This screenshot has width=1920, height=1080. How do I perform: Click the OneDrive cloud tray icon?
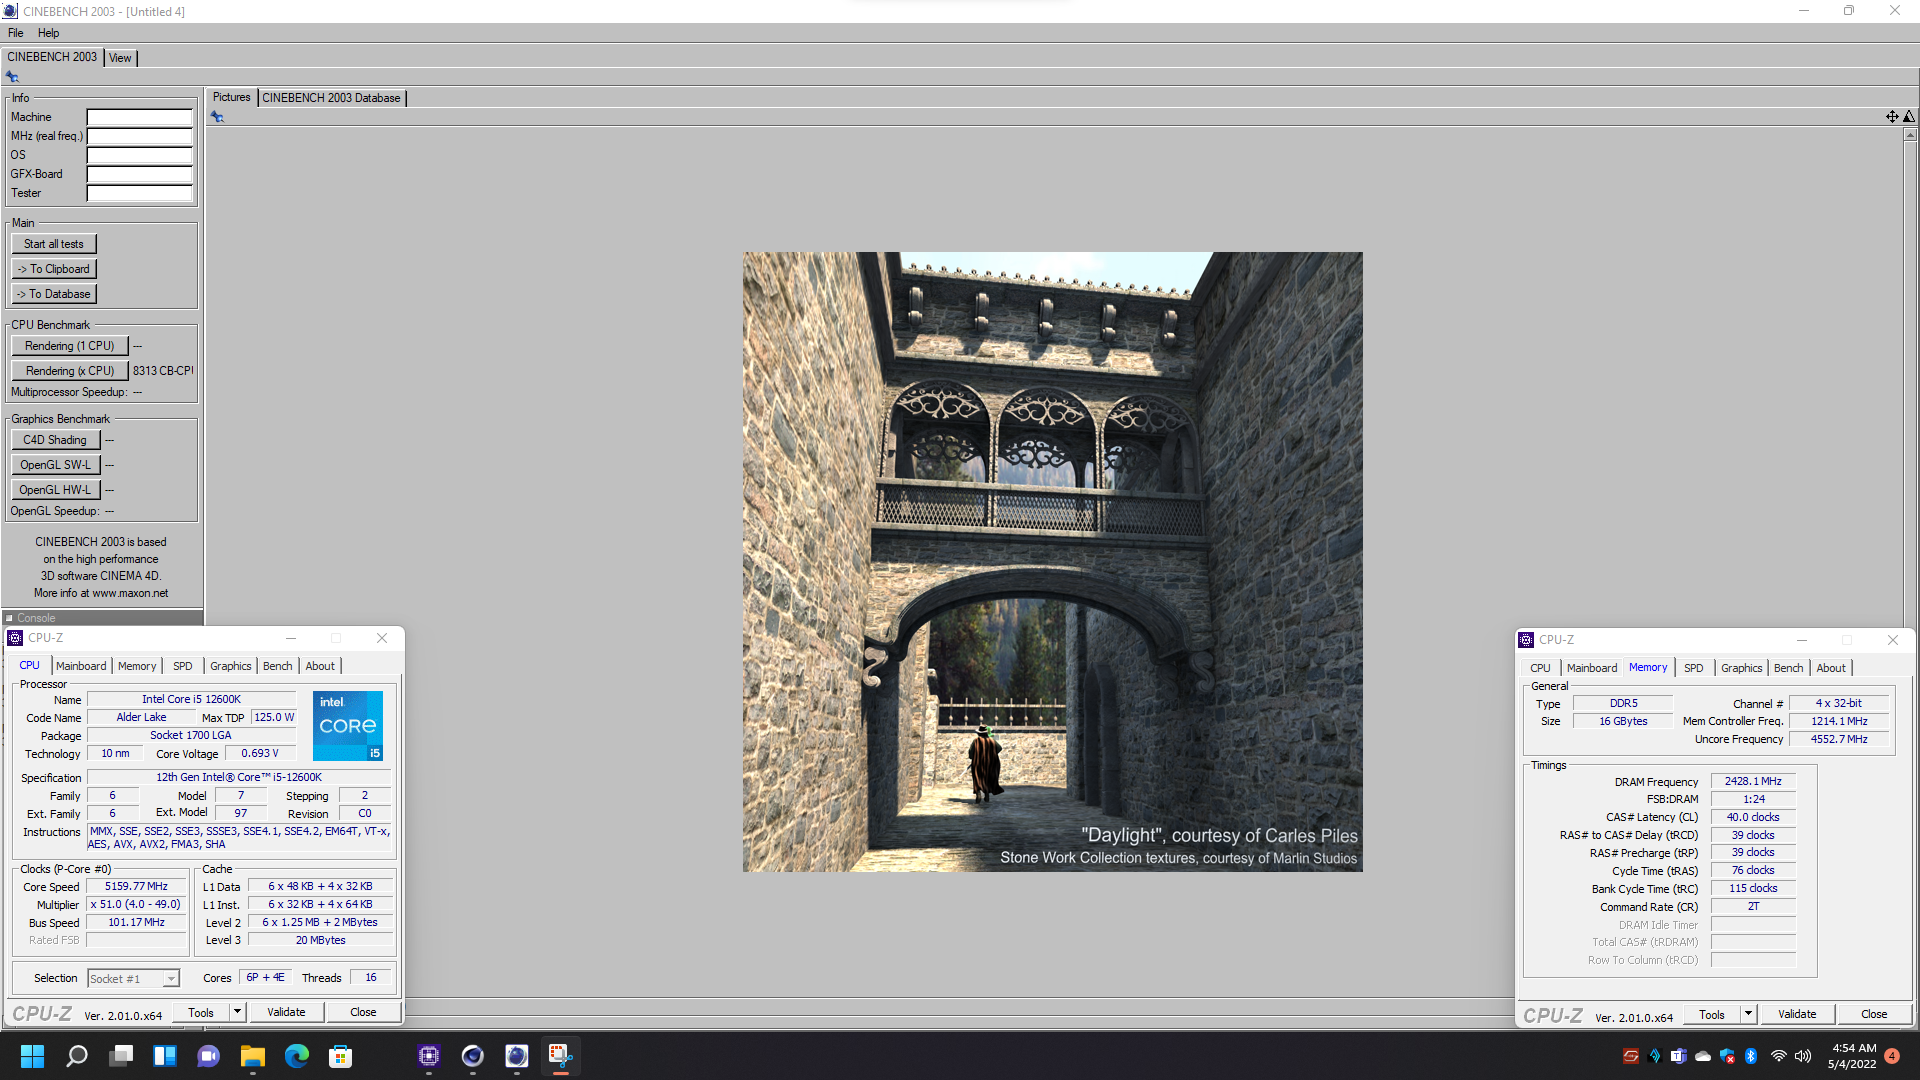(x=1703, y=1056)
